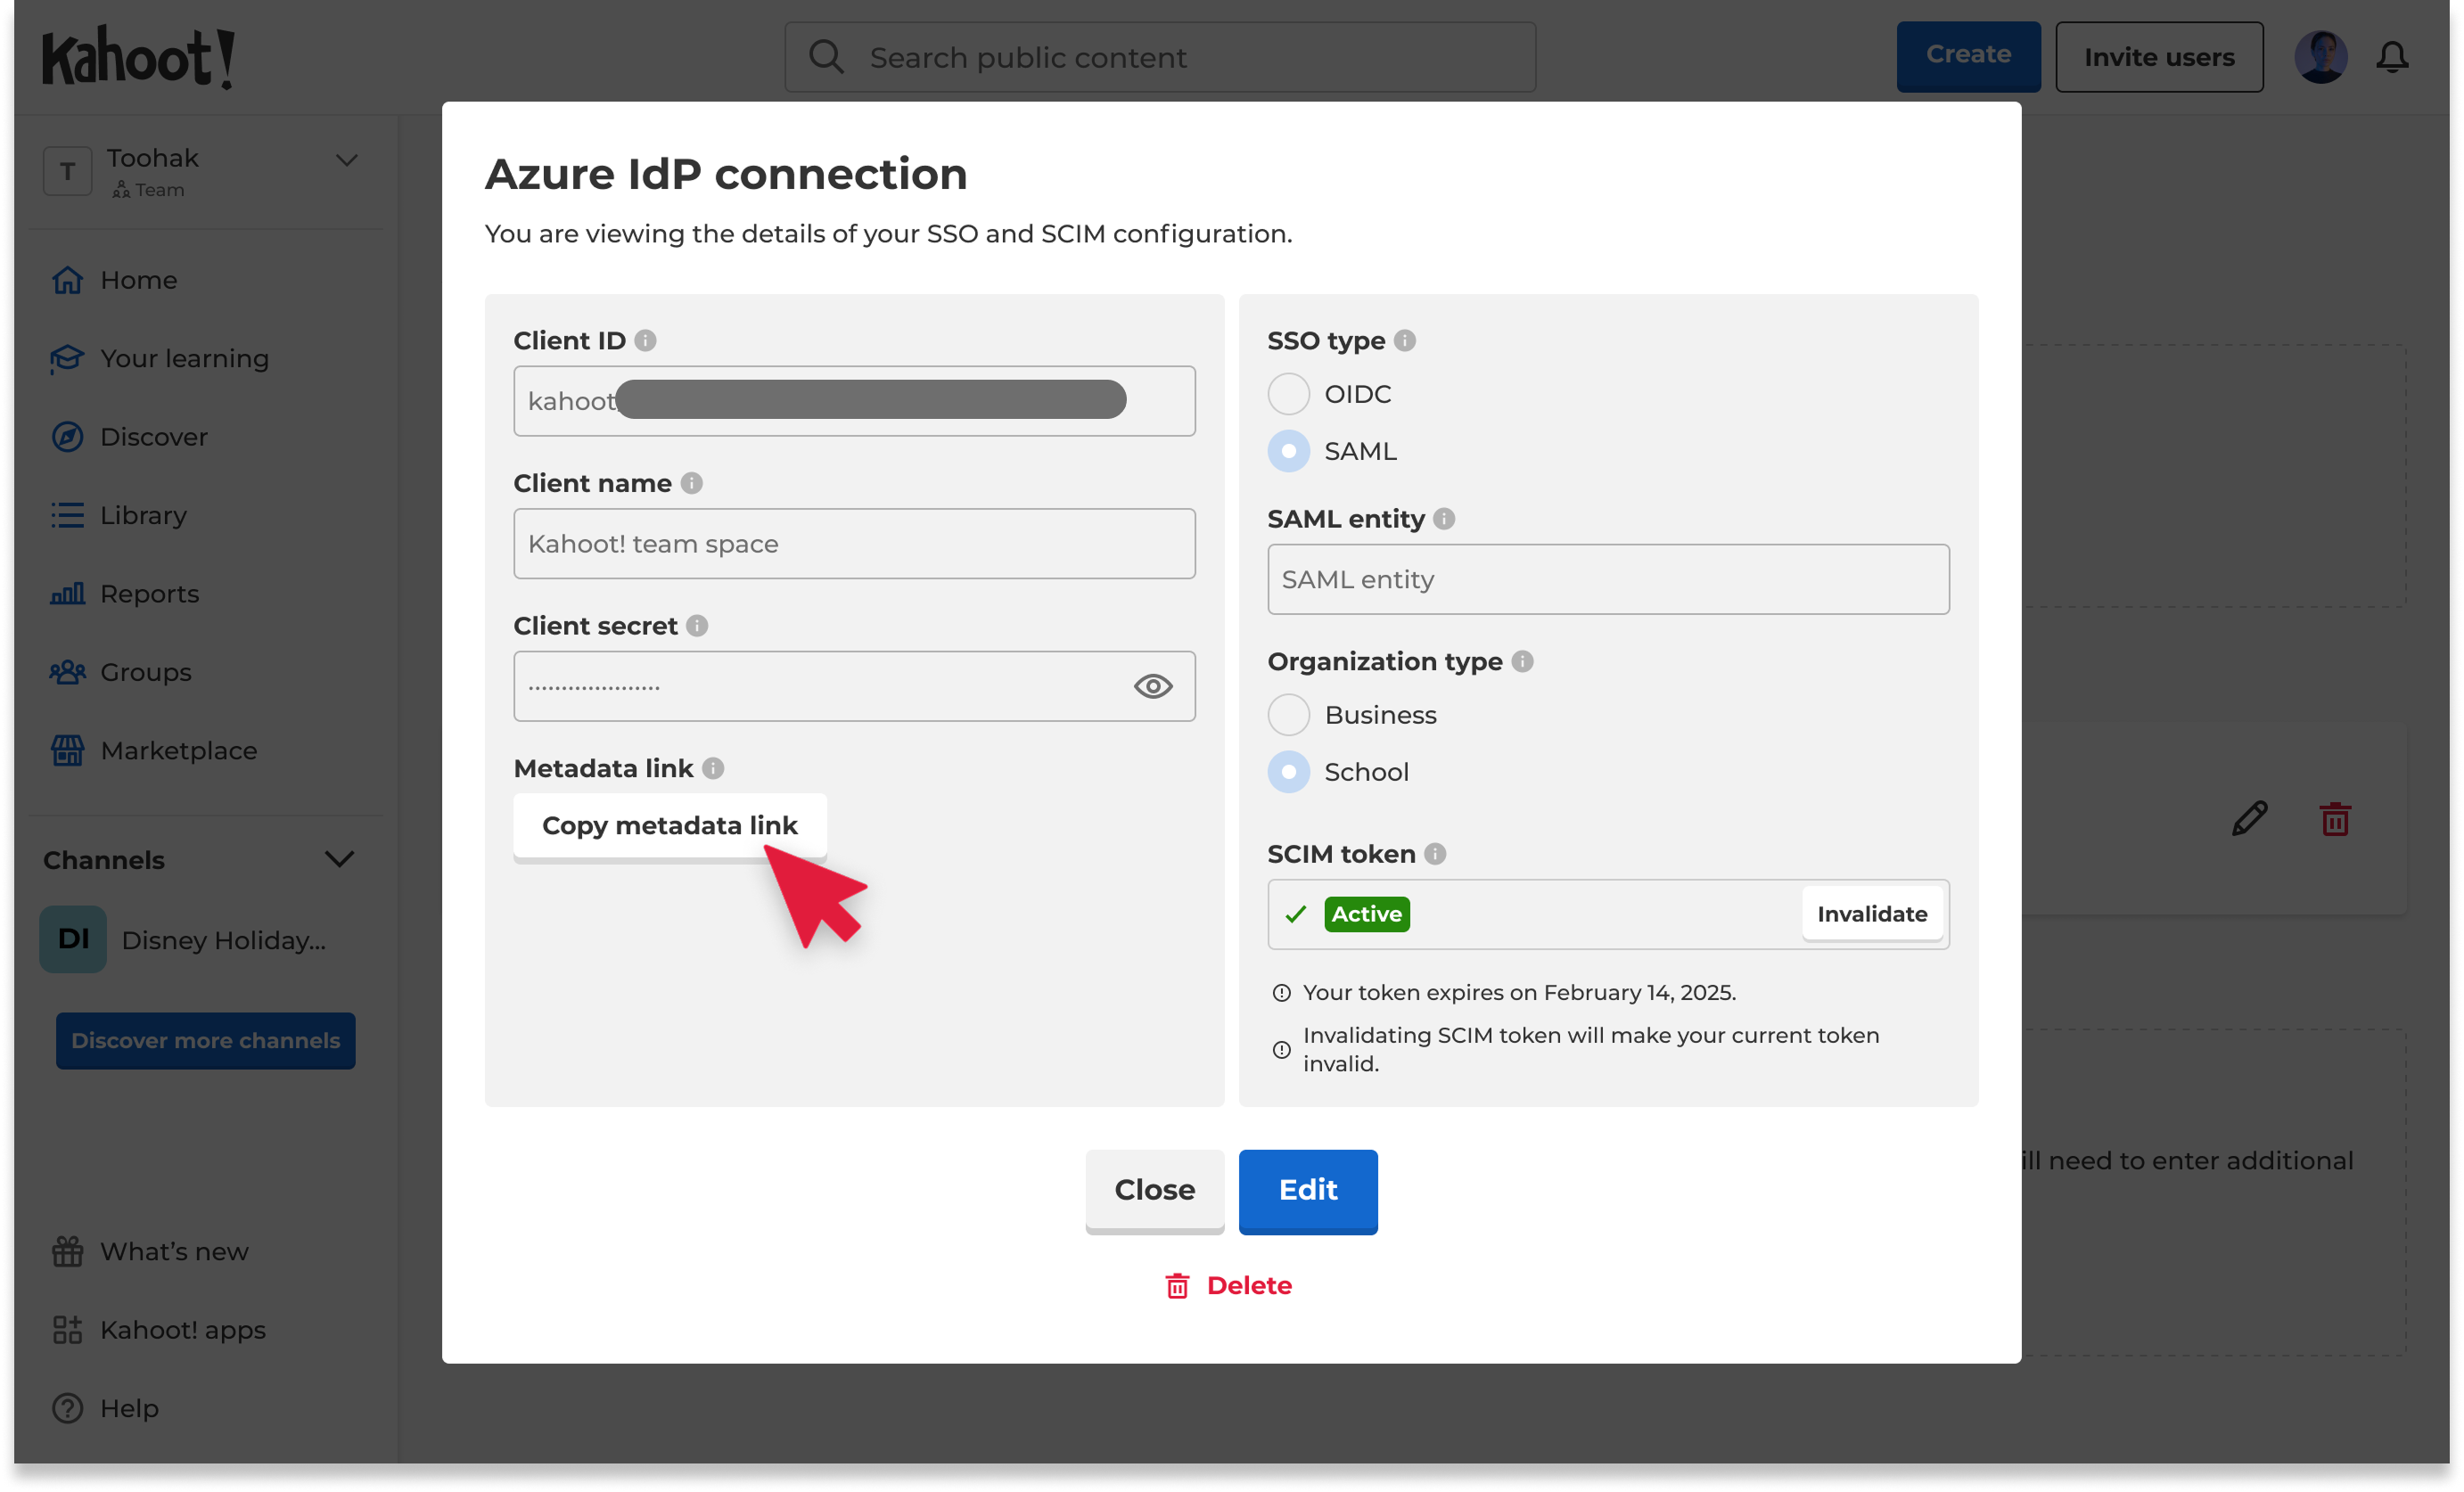The width and height of the screenshot is (2464, 1492).
Task: Click the Client secret field
Action: tap(855, 686)
